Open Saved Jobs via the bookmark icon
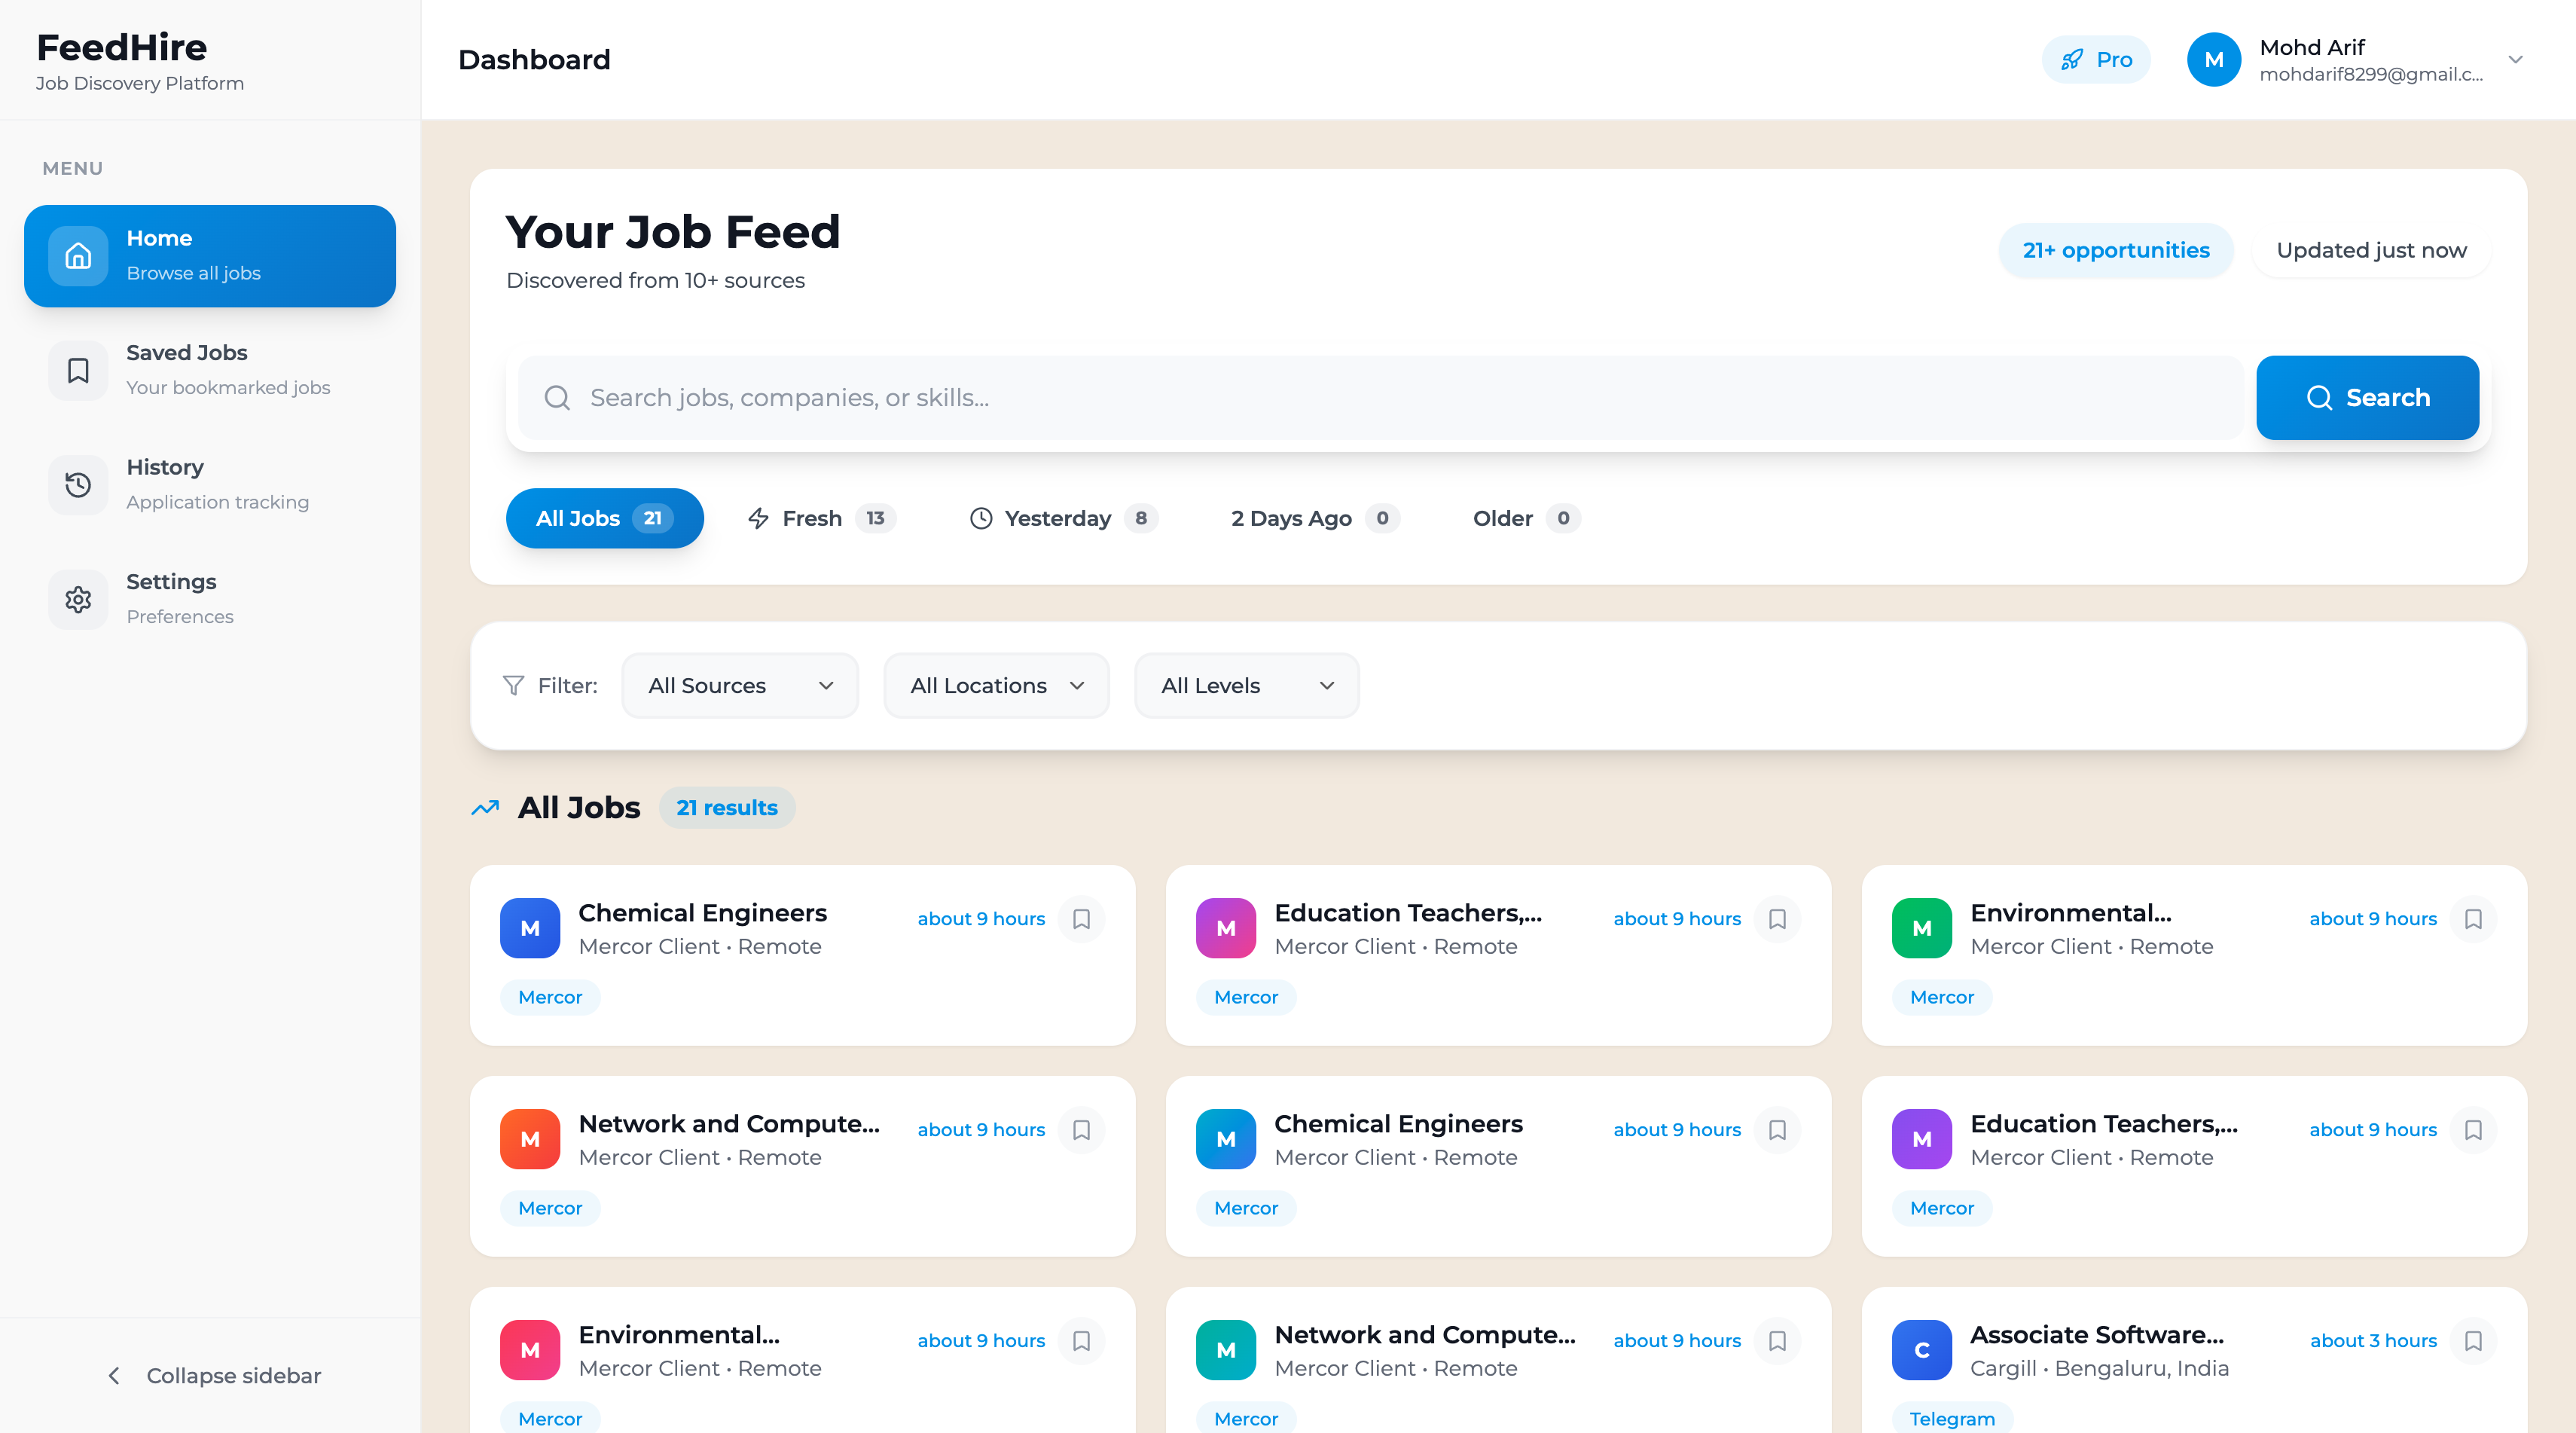 tap(78, 370)
